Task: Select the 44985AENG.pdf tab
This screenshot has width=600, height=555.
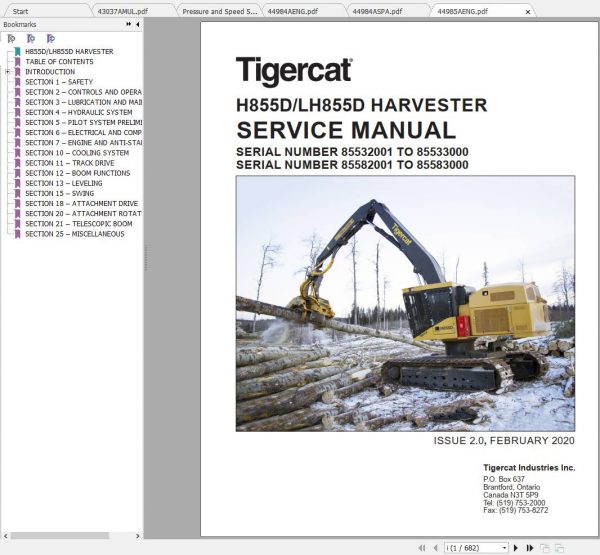Action: pos(462,11)
